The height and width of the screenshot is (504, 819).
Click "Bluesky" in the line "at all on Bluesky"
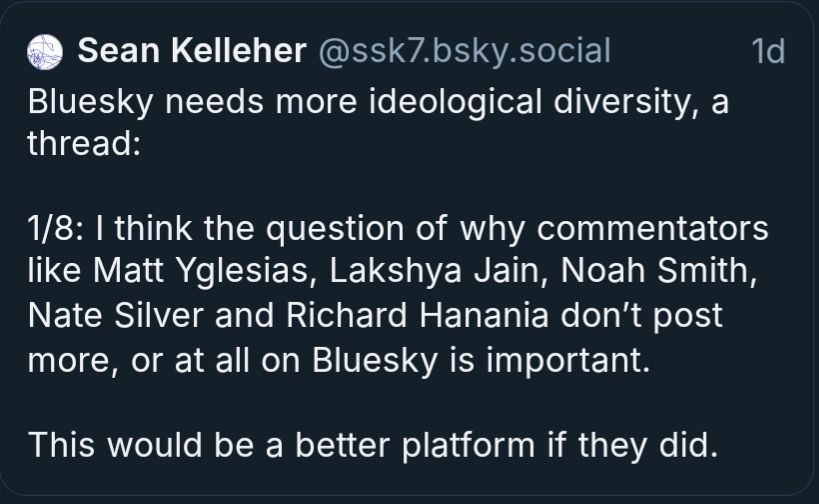[375, 360]
